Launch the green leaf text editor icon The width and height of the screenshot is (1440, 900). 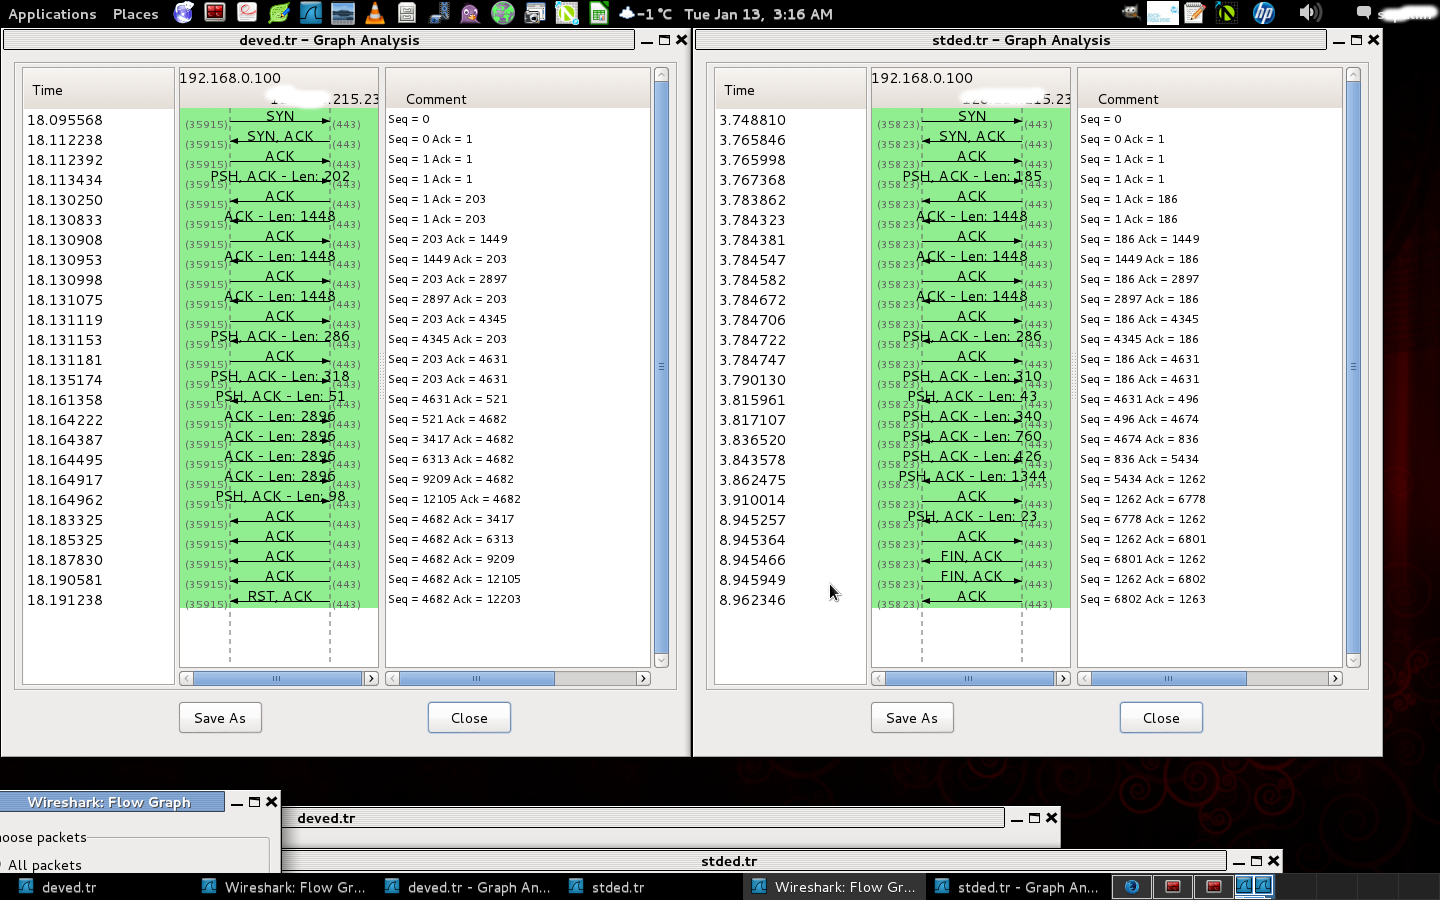[279, 13]
